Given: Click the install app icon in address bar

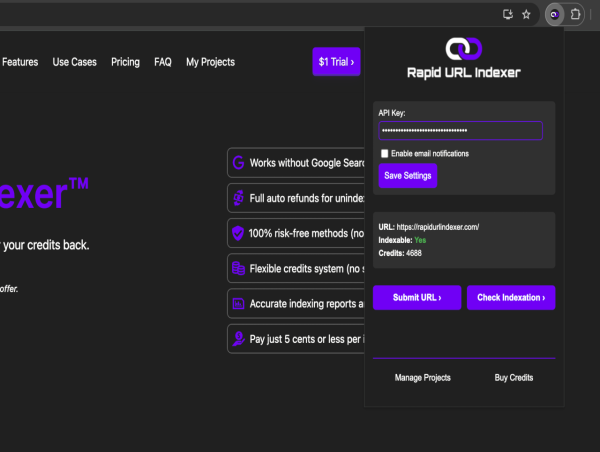Looking at the screenshot, I should [x=508, y=15].
